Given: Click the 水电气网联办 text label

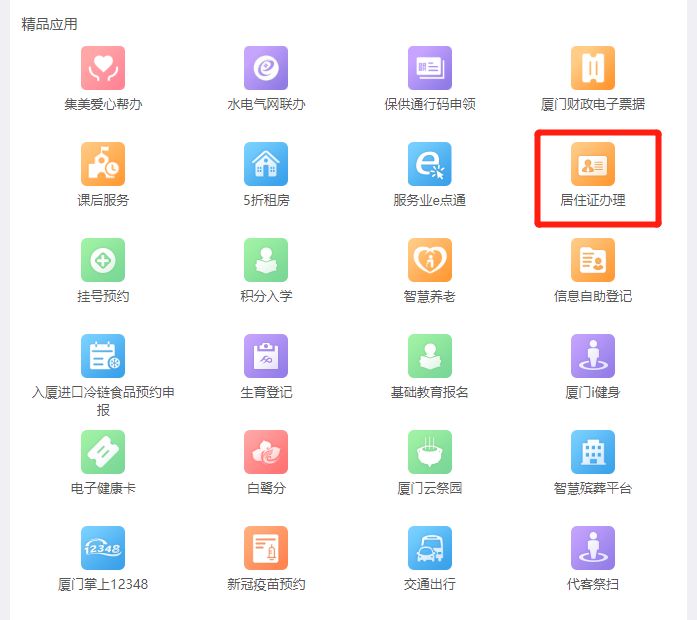Looking at the screenshot, I should tap(266, 104).
